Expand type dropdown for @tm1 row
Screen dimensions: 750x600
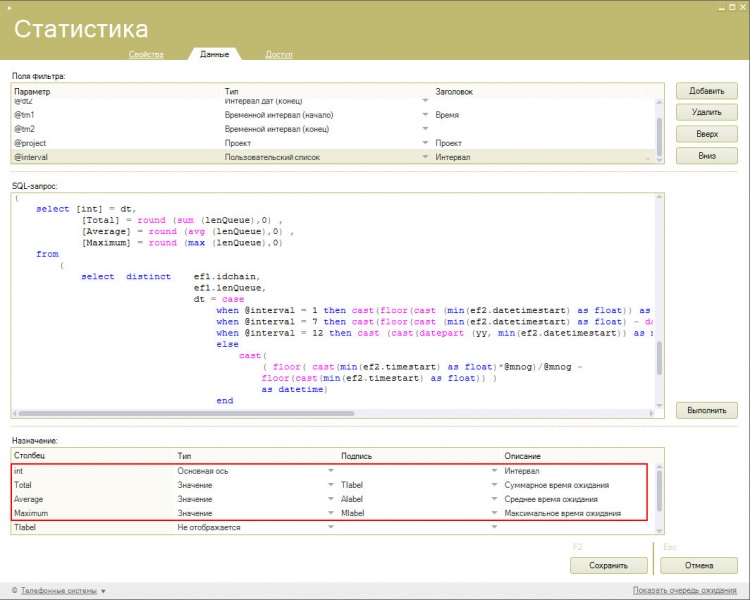(425, 115)
